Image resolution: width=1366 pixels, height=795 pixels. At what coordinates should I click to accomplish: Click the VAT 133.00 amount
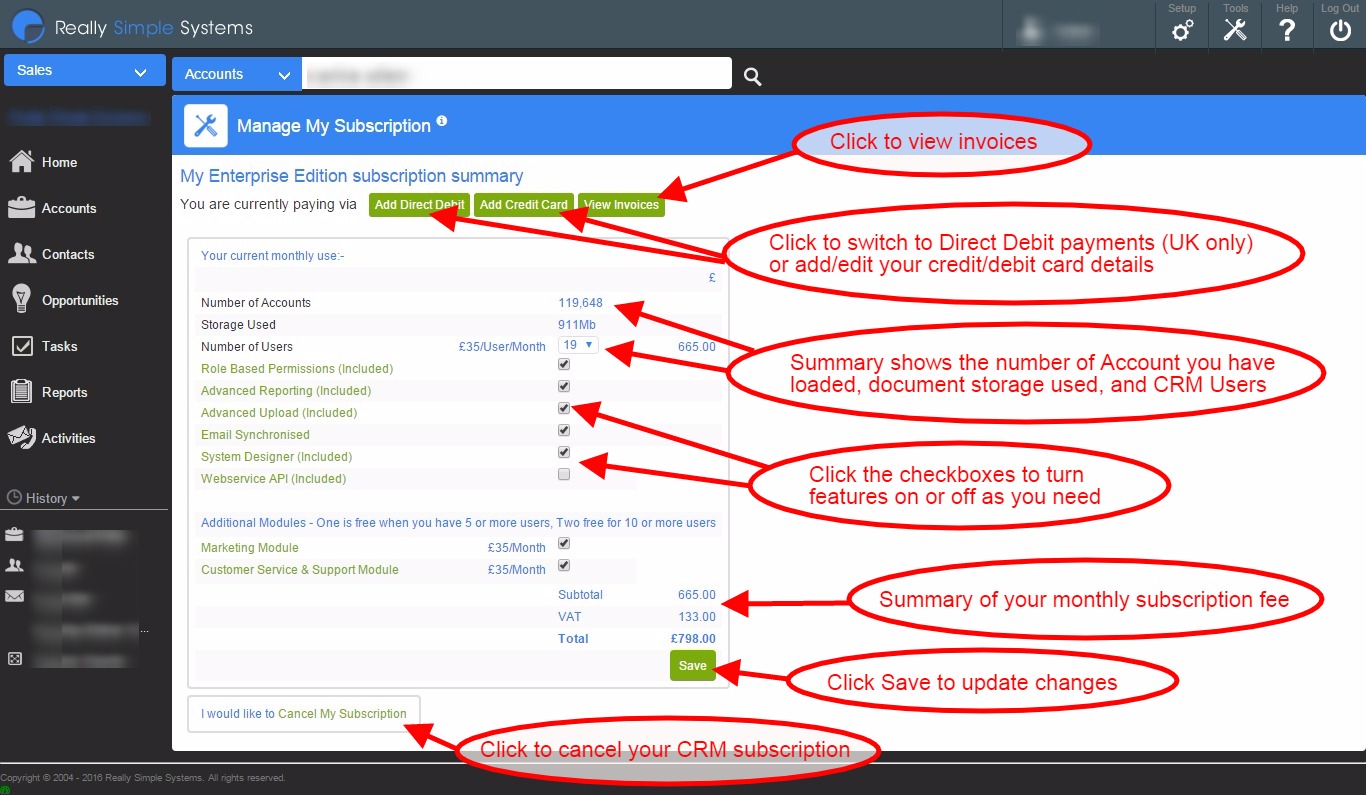(x=697, y=617)
